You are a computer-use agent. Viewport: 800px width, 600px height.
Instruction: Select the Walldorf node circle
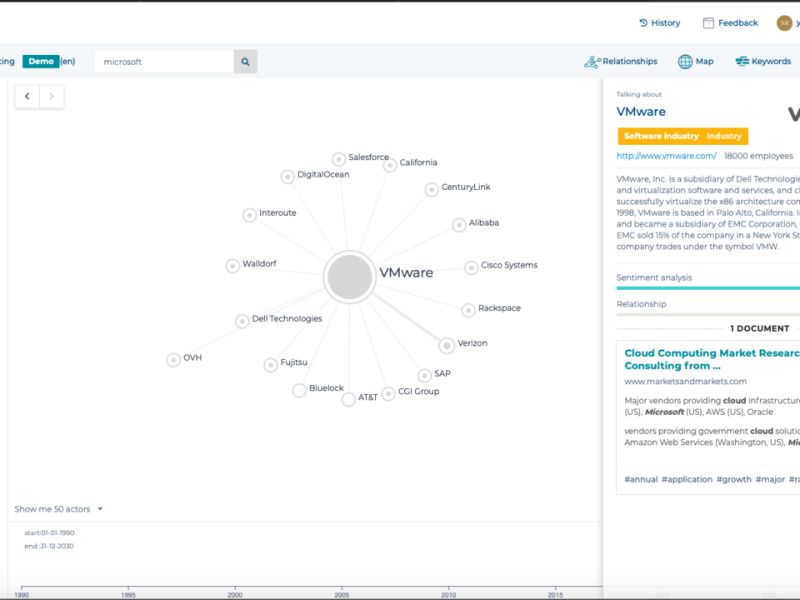coord(233,266)
